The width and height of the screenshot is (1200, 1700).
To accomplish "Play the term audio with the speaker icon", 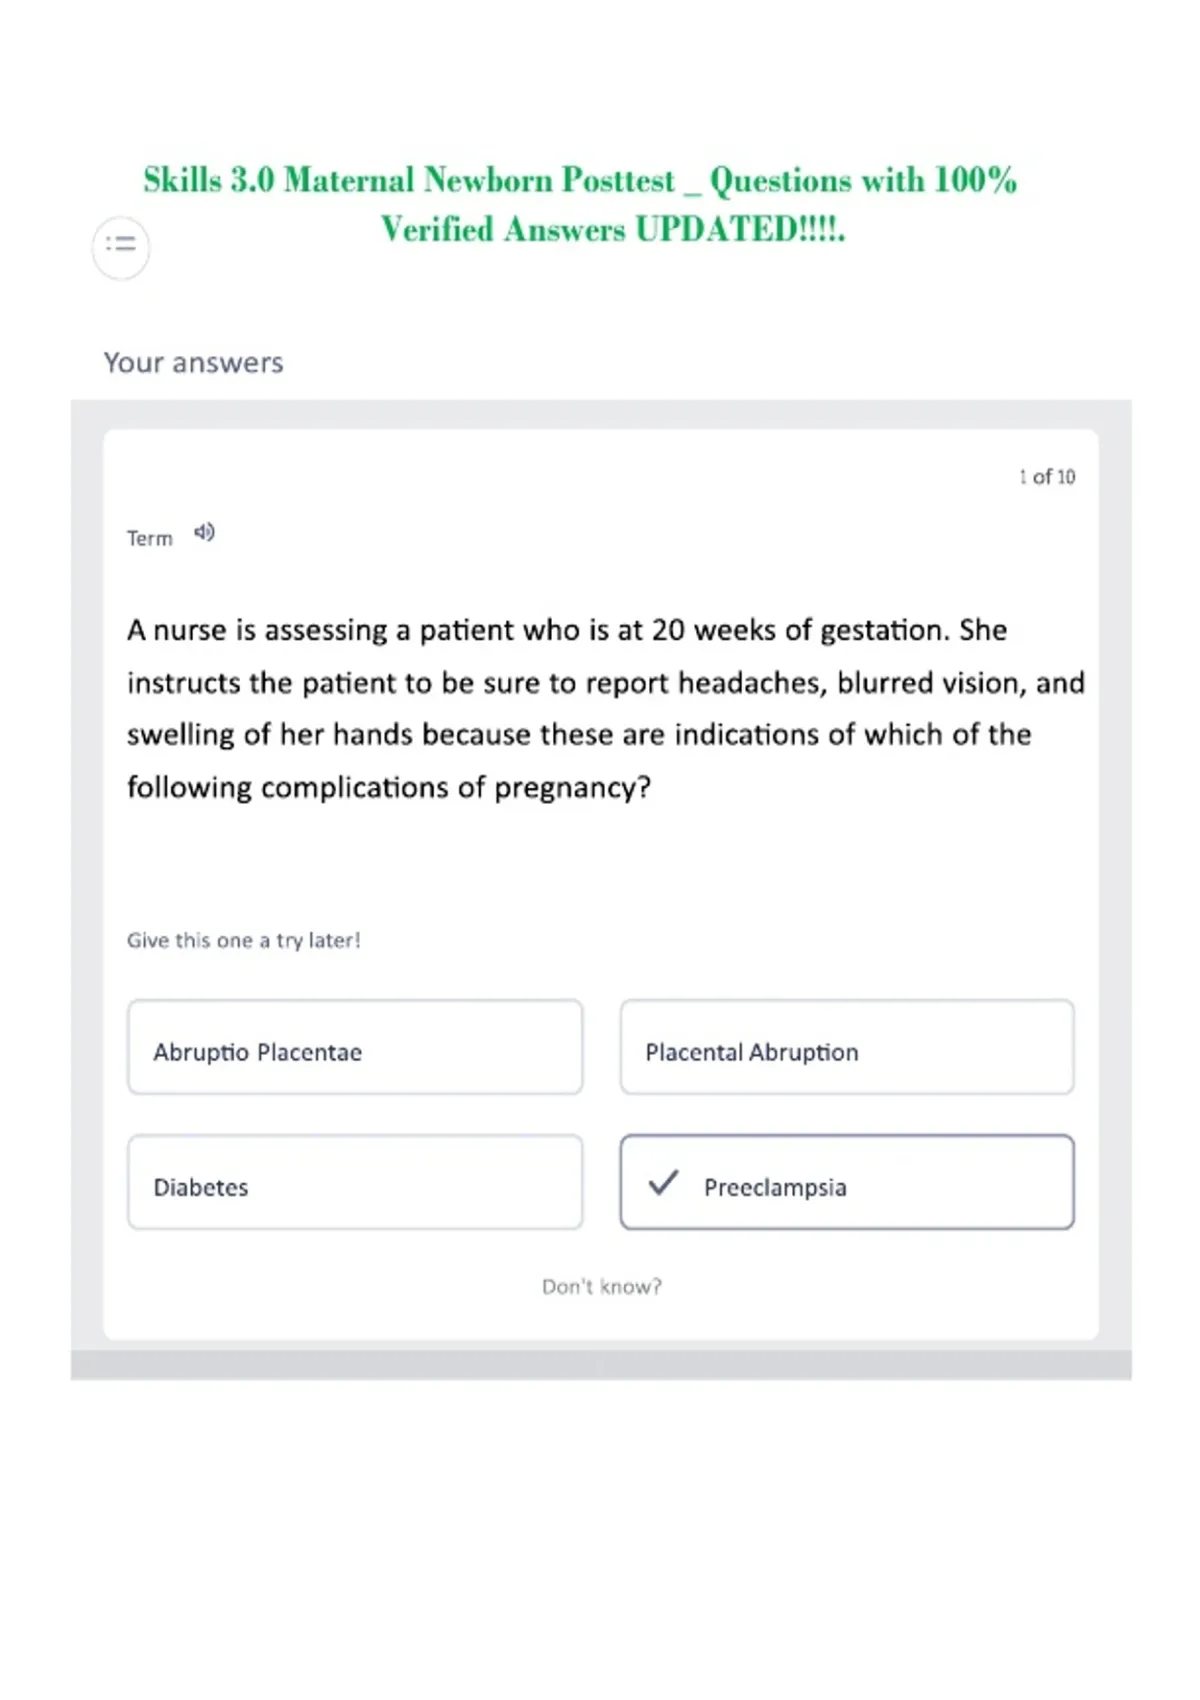I will [204, 533].
